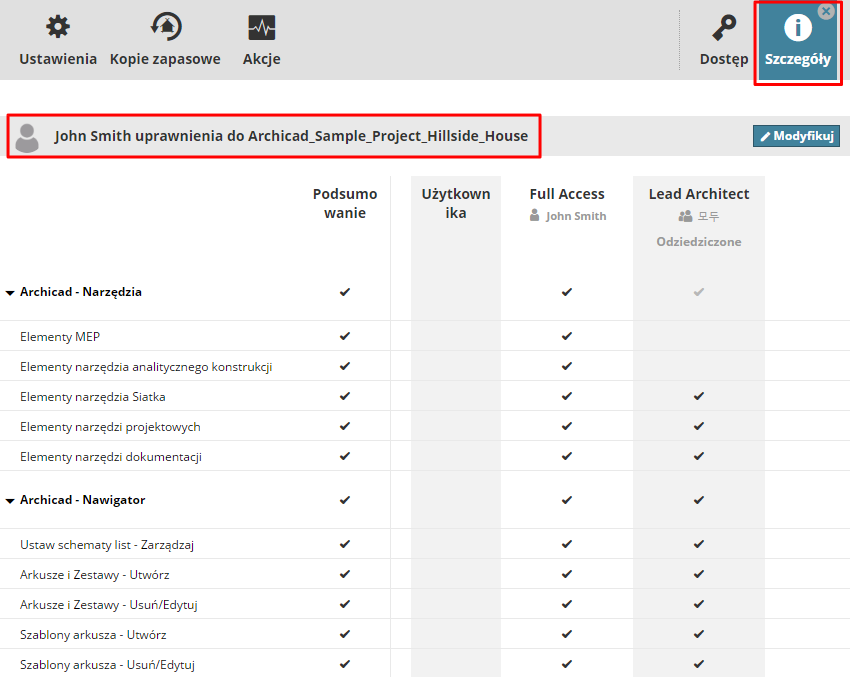850x677 pixels.
Task: Toggle Full Access checkmark for Elementy narzędzi dokumentacji
Action: (566, 456)
